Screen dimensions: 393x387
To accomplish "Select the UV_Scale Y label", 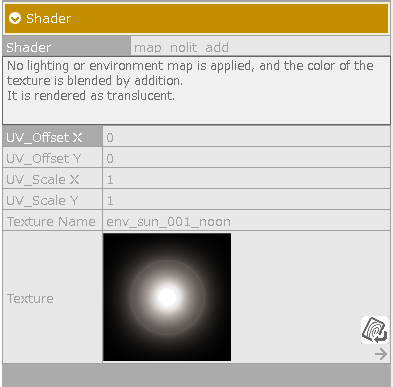I will [x=52, y=200].
